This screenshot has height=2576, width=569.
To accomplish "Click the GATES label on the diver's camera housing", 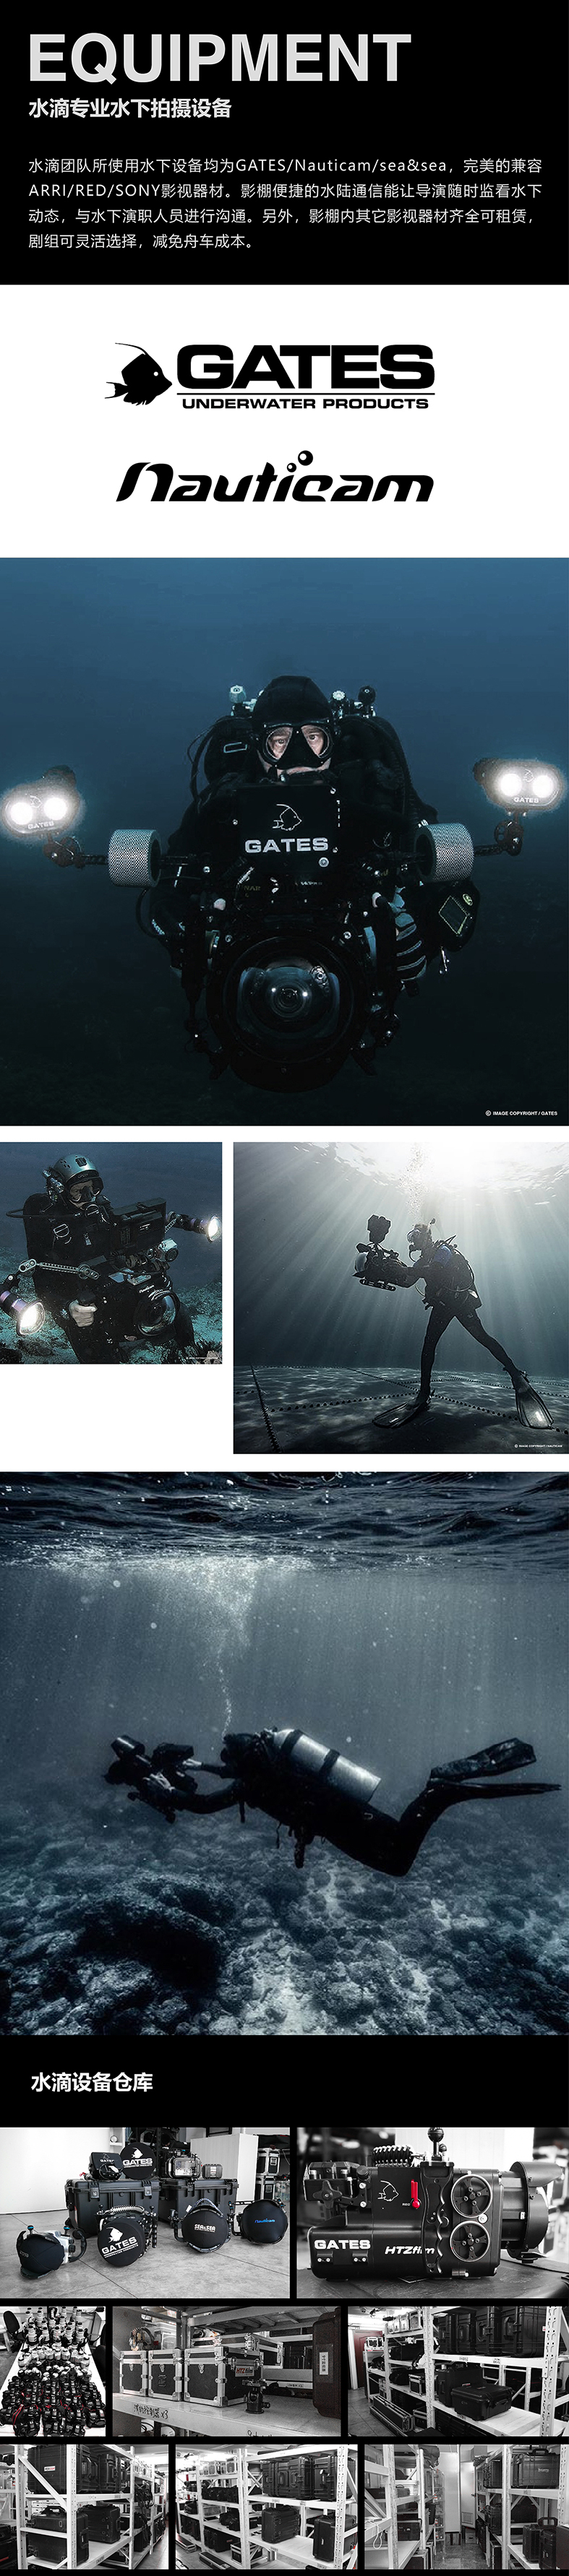I will click(286, 845).
